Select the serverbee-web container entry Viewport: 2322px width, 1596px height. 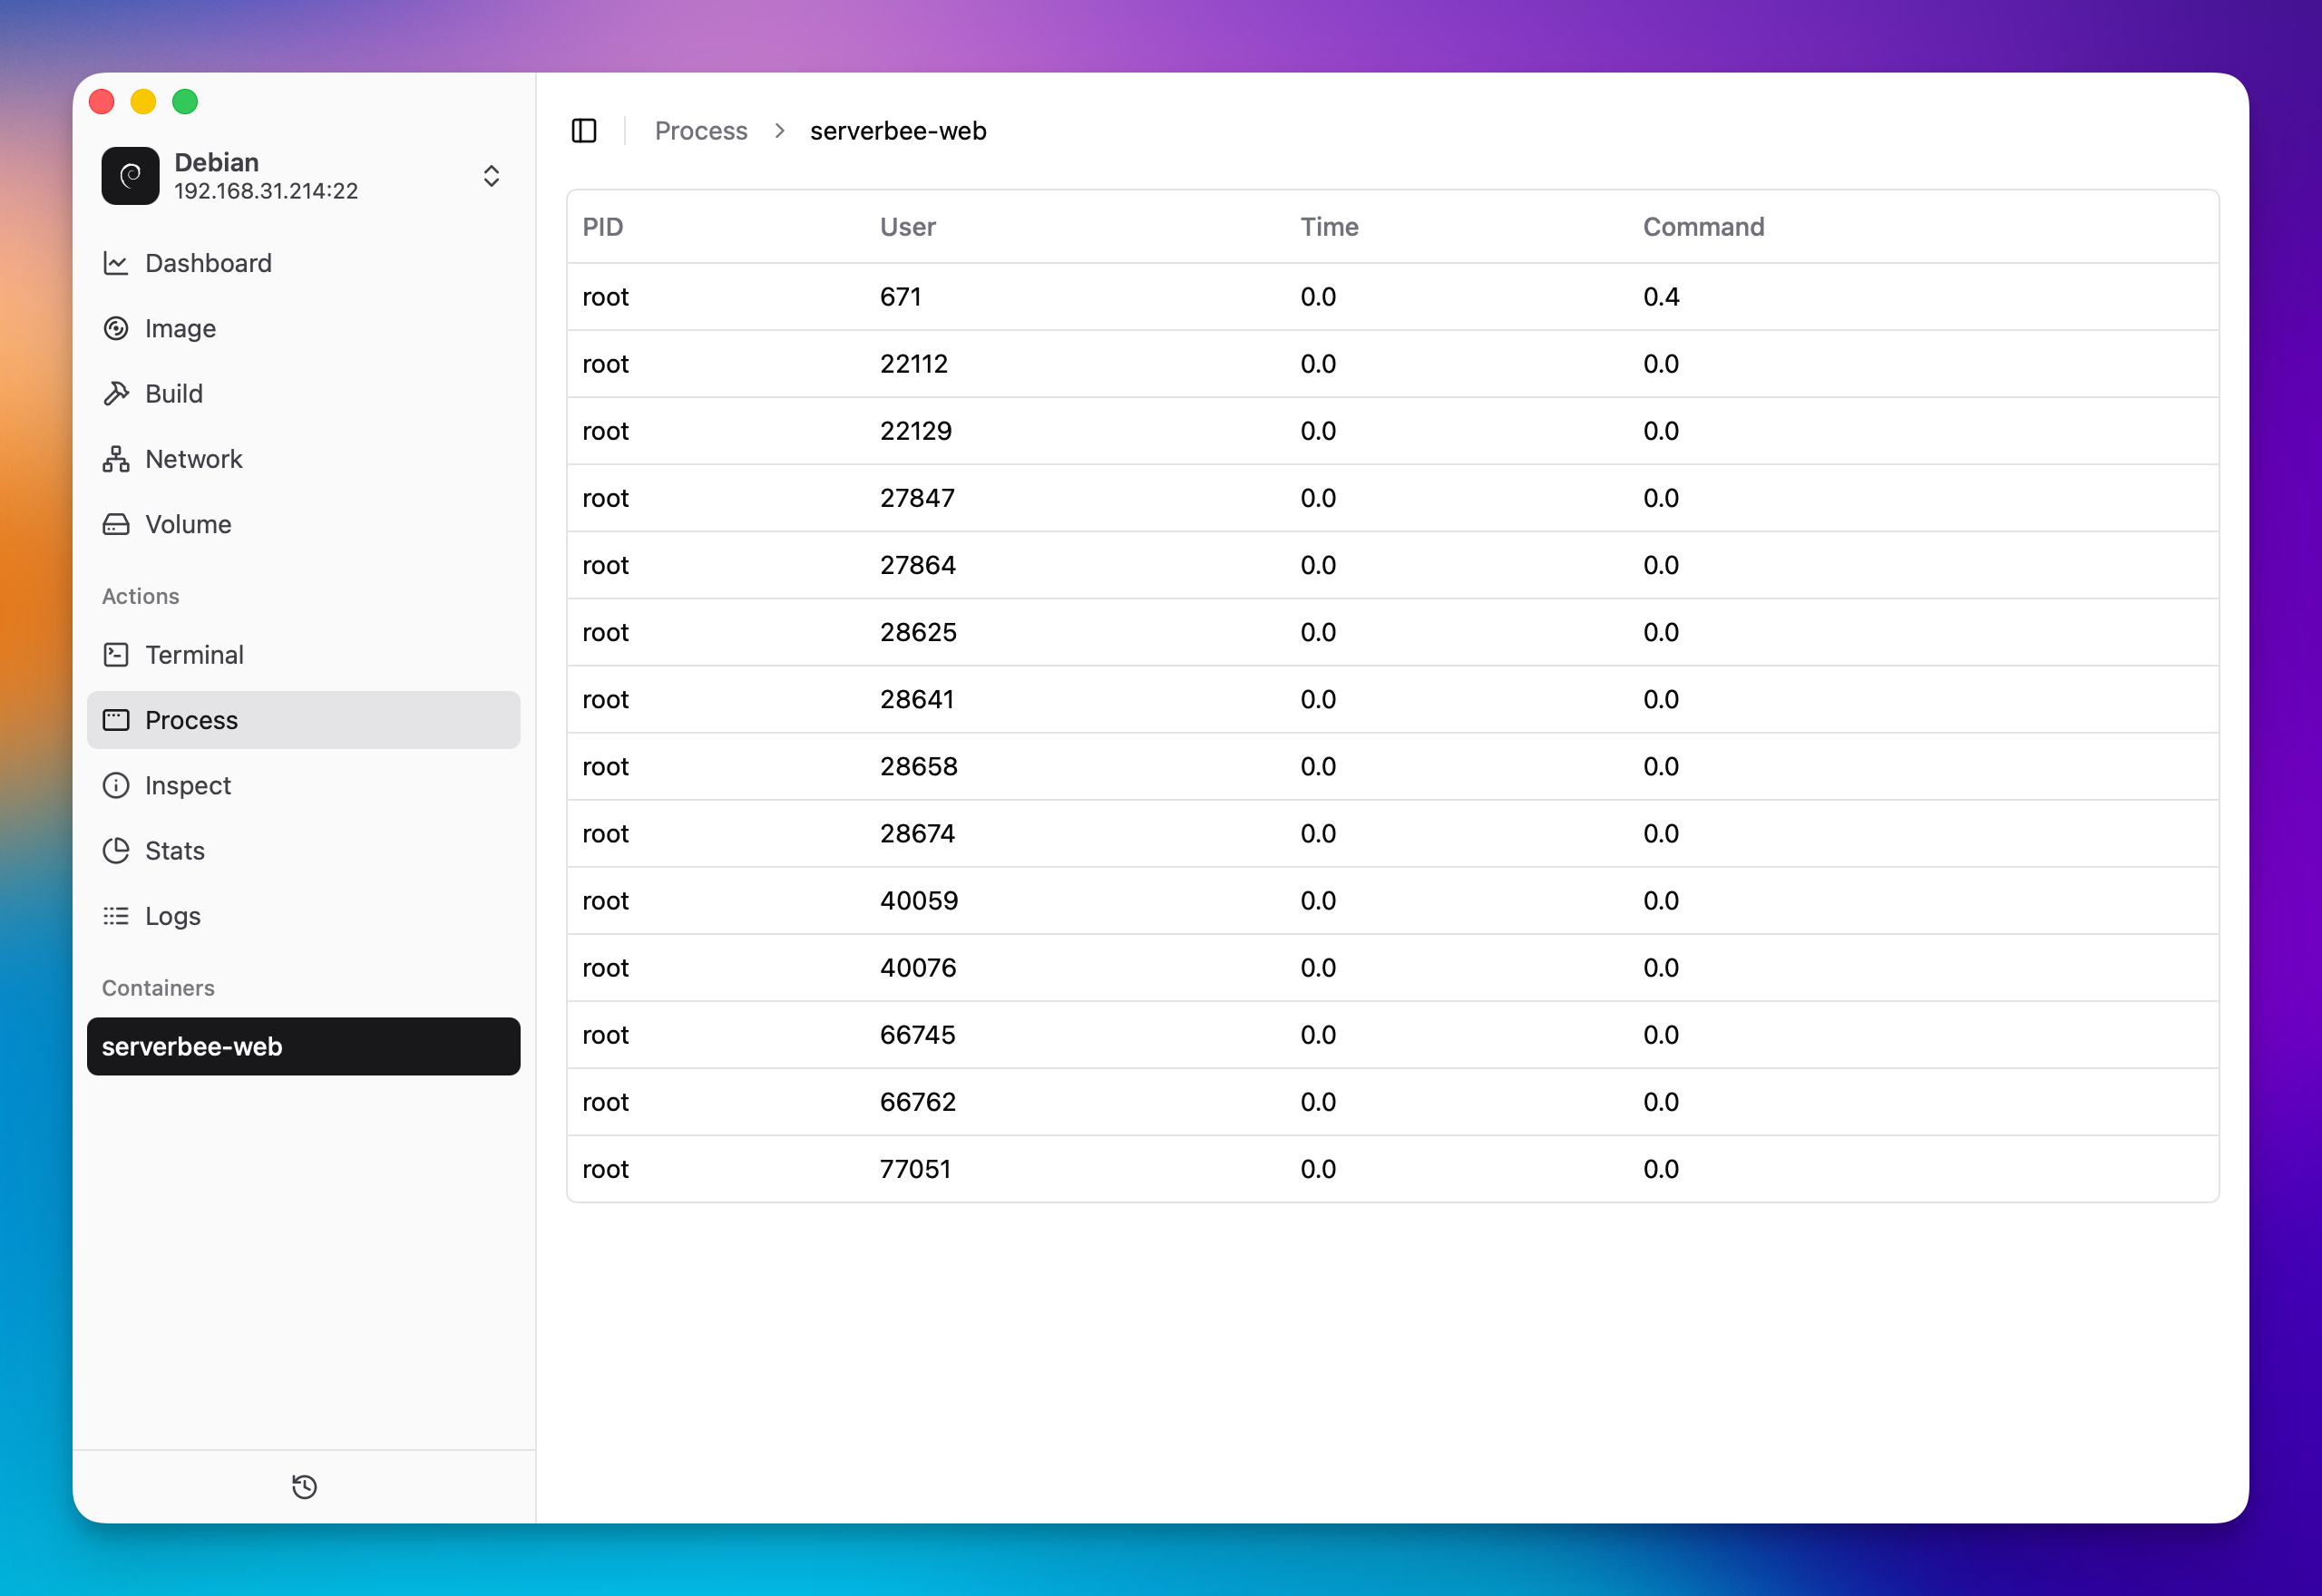[x=304, y=1046]
